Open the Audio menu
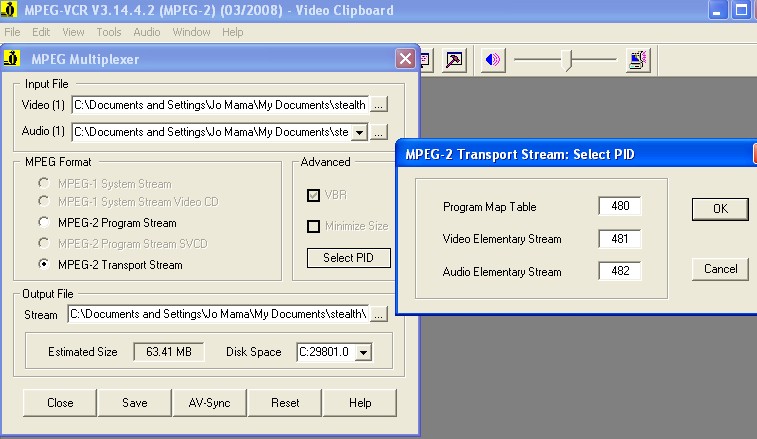 pos(147,32)
